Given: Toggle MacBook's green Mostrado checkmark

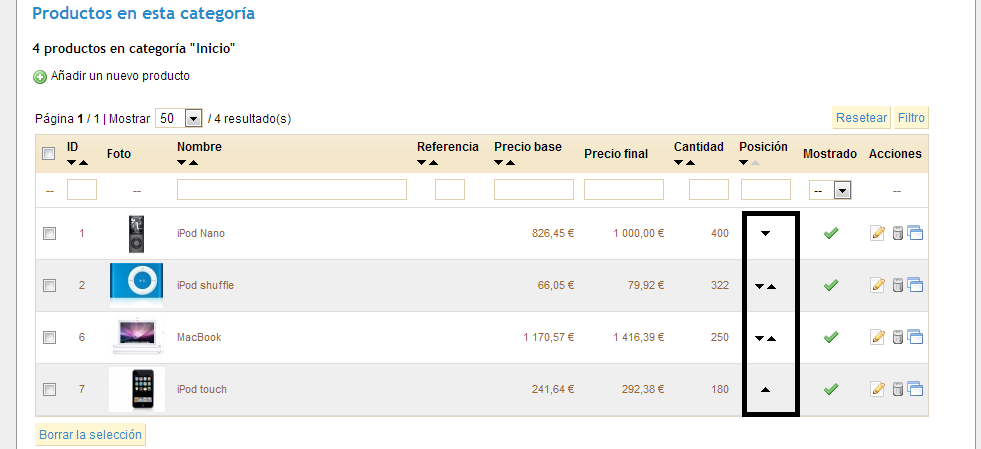Looking at the screenshot, I should 830,338.
